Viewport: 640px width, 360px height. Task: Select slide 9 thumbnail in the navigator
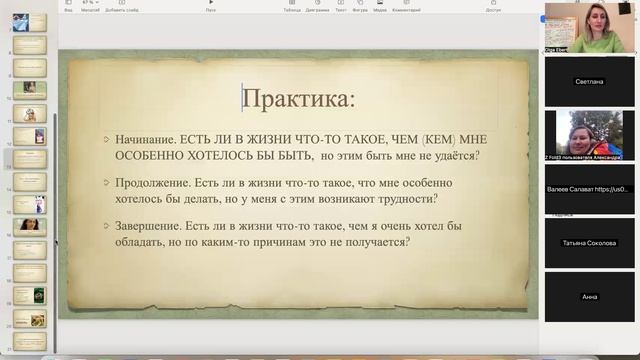click(x=29, y=68)
